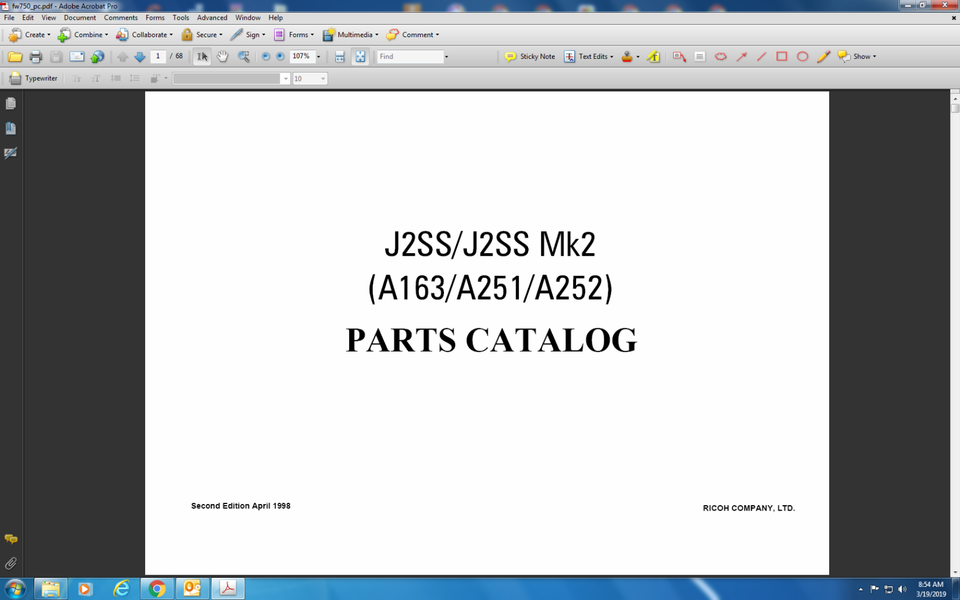This screenshot has width=960, height=600.
Task: Open the Comments menu
Action: point(121,18)
